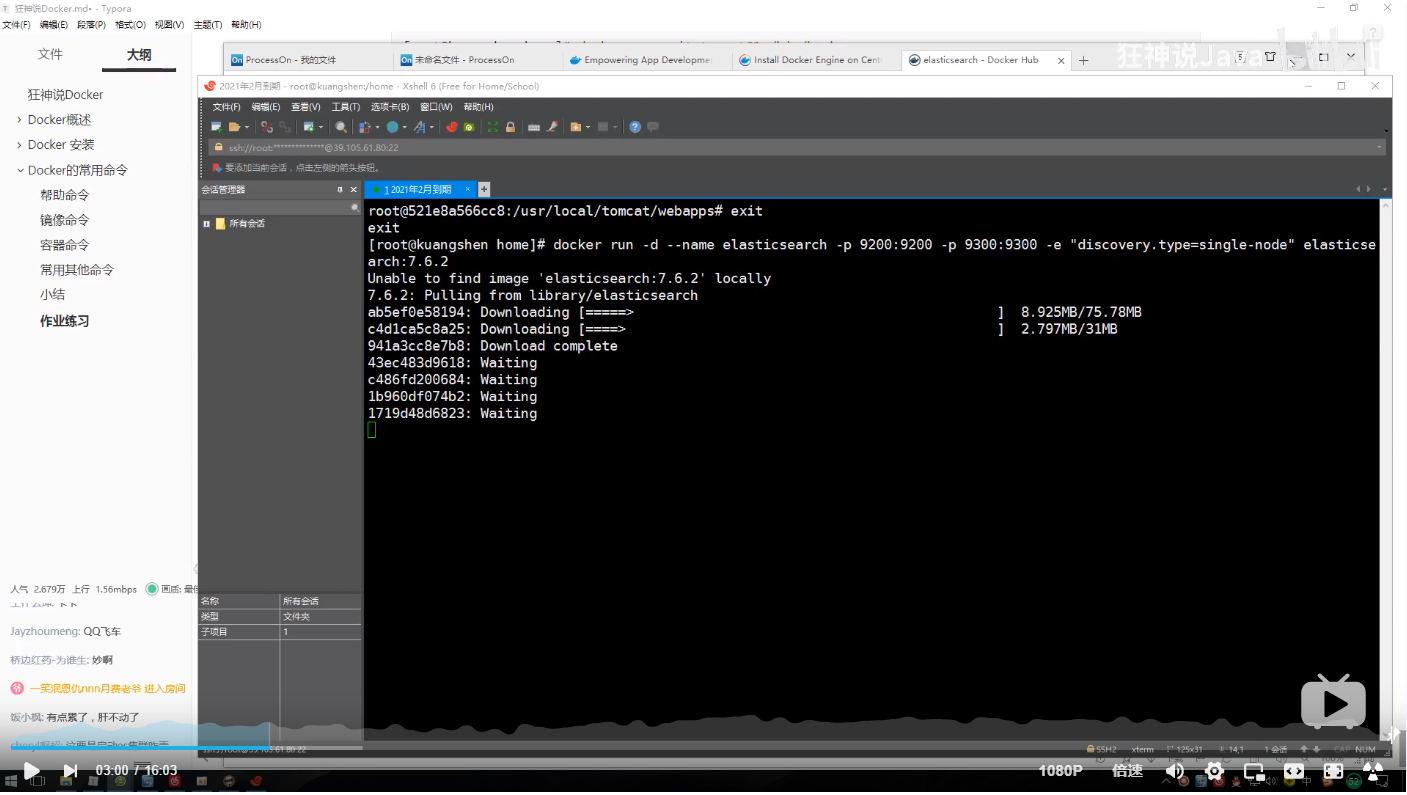Play the video with bottom-left play button
This screenshot has width=1407, height=795.
tap(31, 771)
